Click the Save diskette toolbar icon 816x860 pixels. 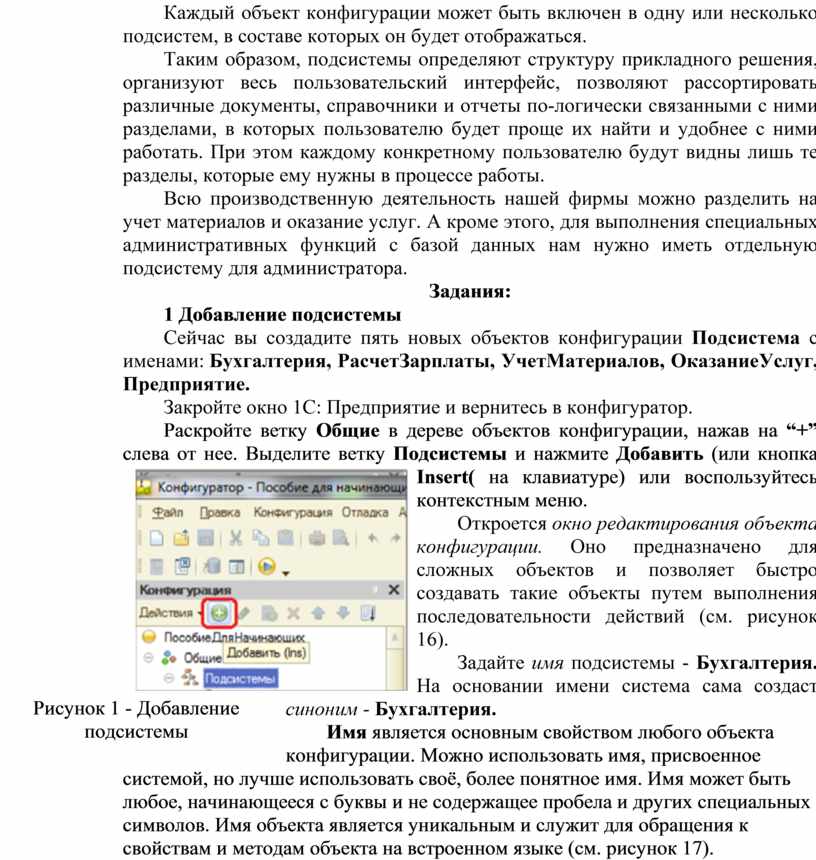coord(206,538)
